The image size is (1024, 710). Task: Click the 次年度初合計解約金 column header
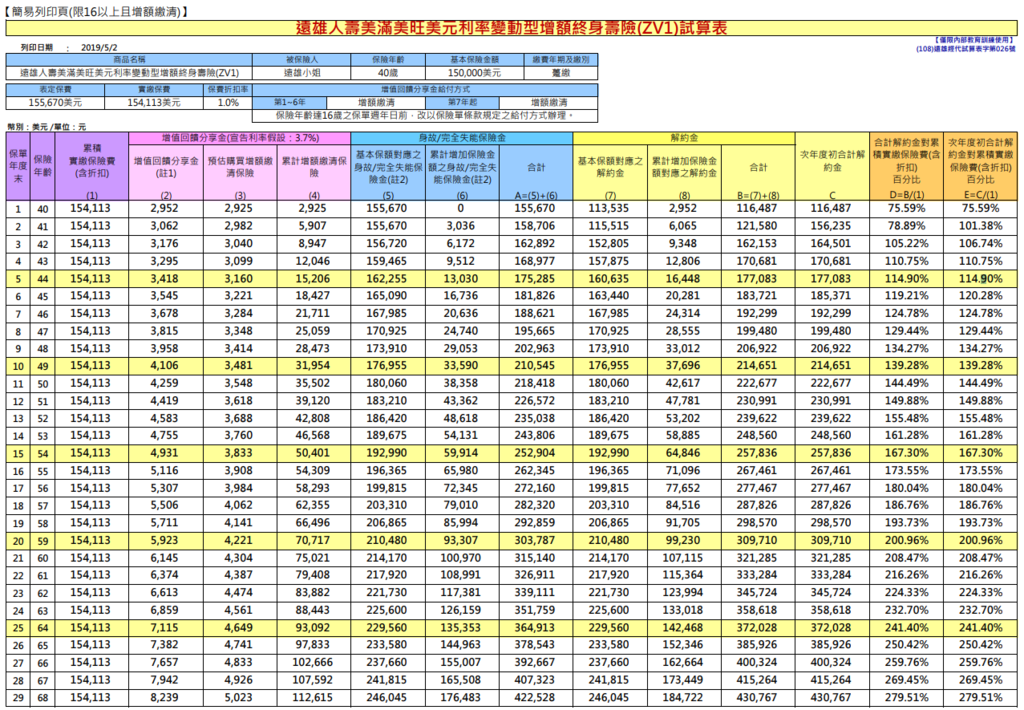tap(832, 166)
